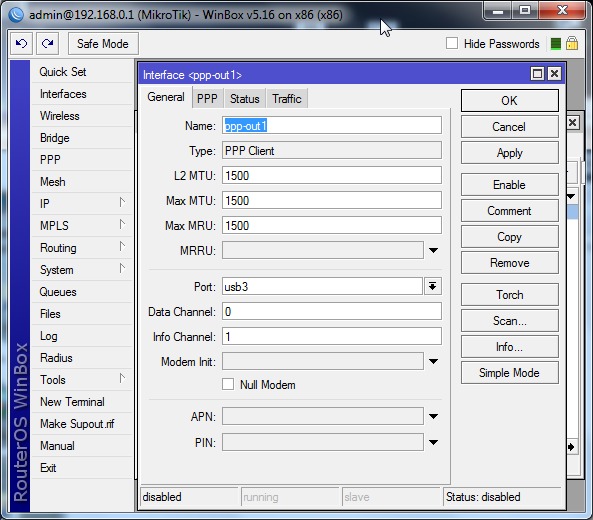
Task: Click the padlock secure-session icon
Action: click(572, 43)
